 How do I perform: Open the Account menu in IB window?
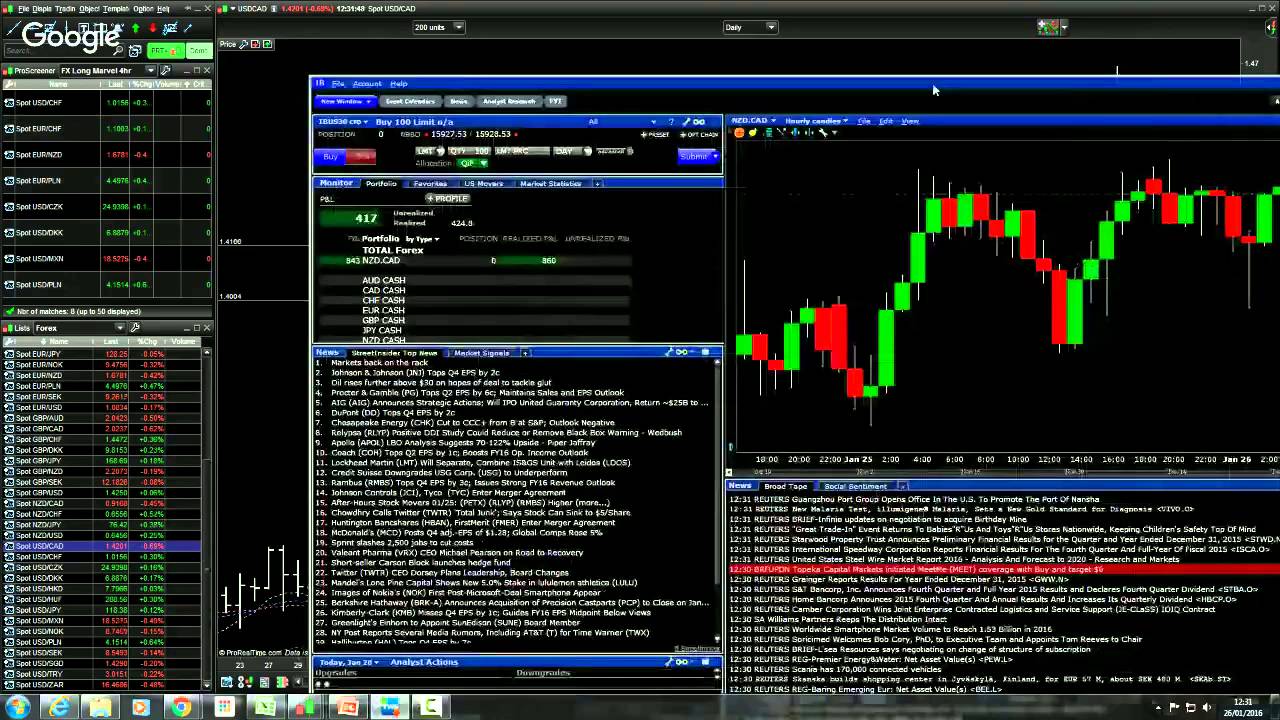367,84
